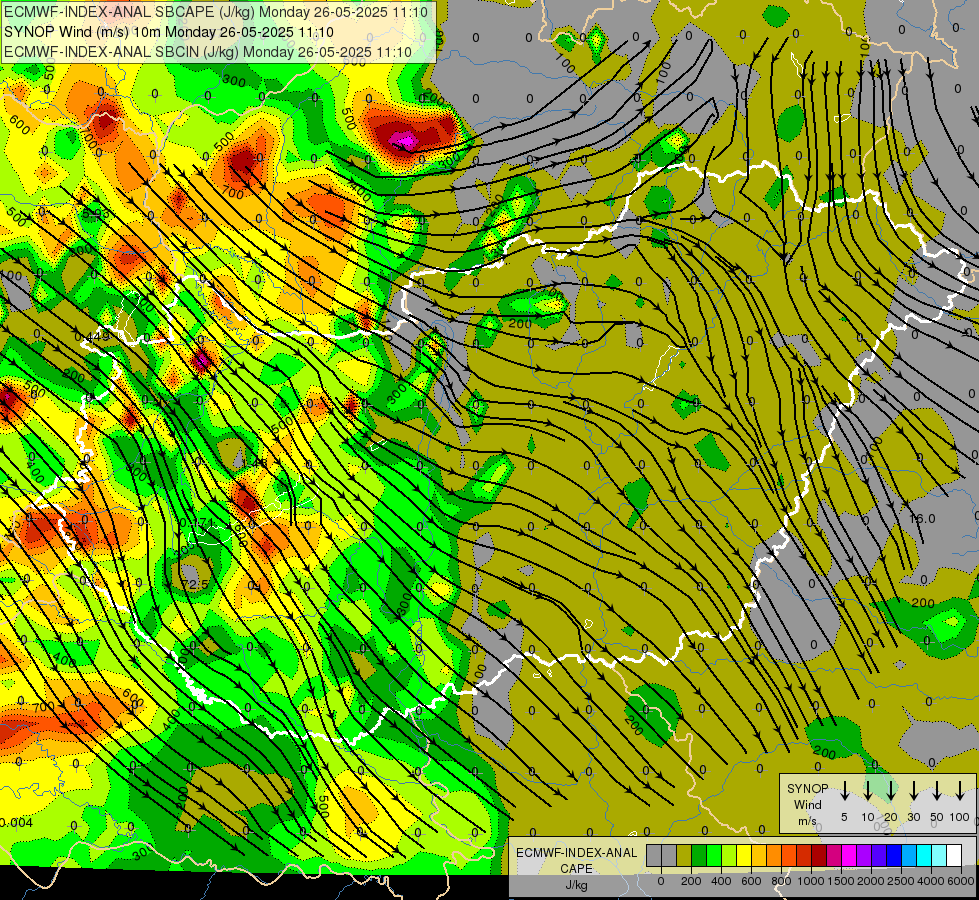Click the magenta CAPE maximum near top center
The image size is (979, 900).
[x=405, y=141]
